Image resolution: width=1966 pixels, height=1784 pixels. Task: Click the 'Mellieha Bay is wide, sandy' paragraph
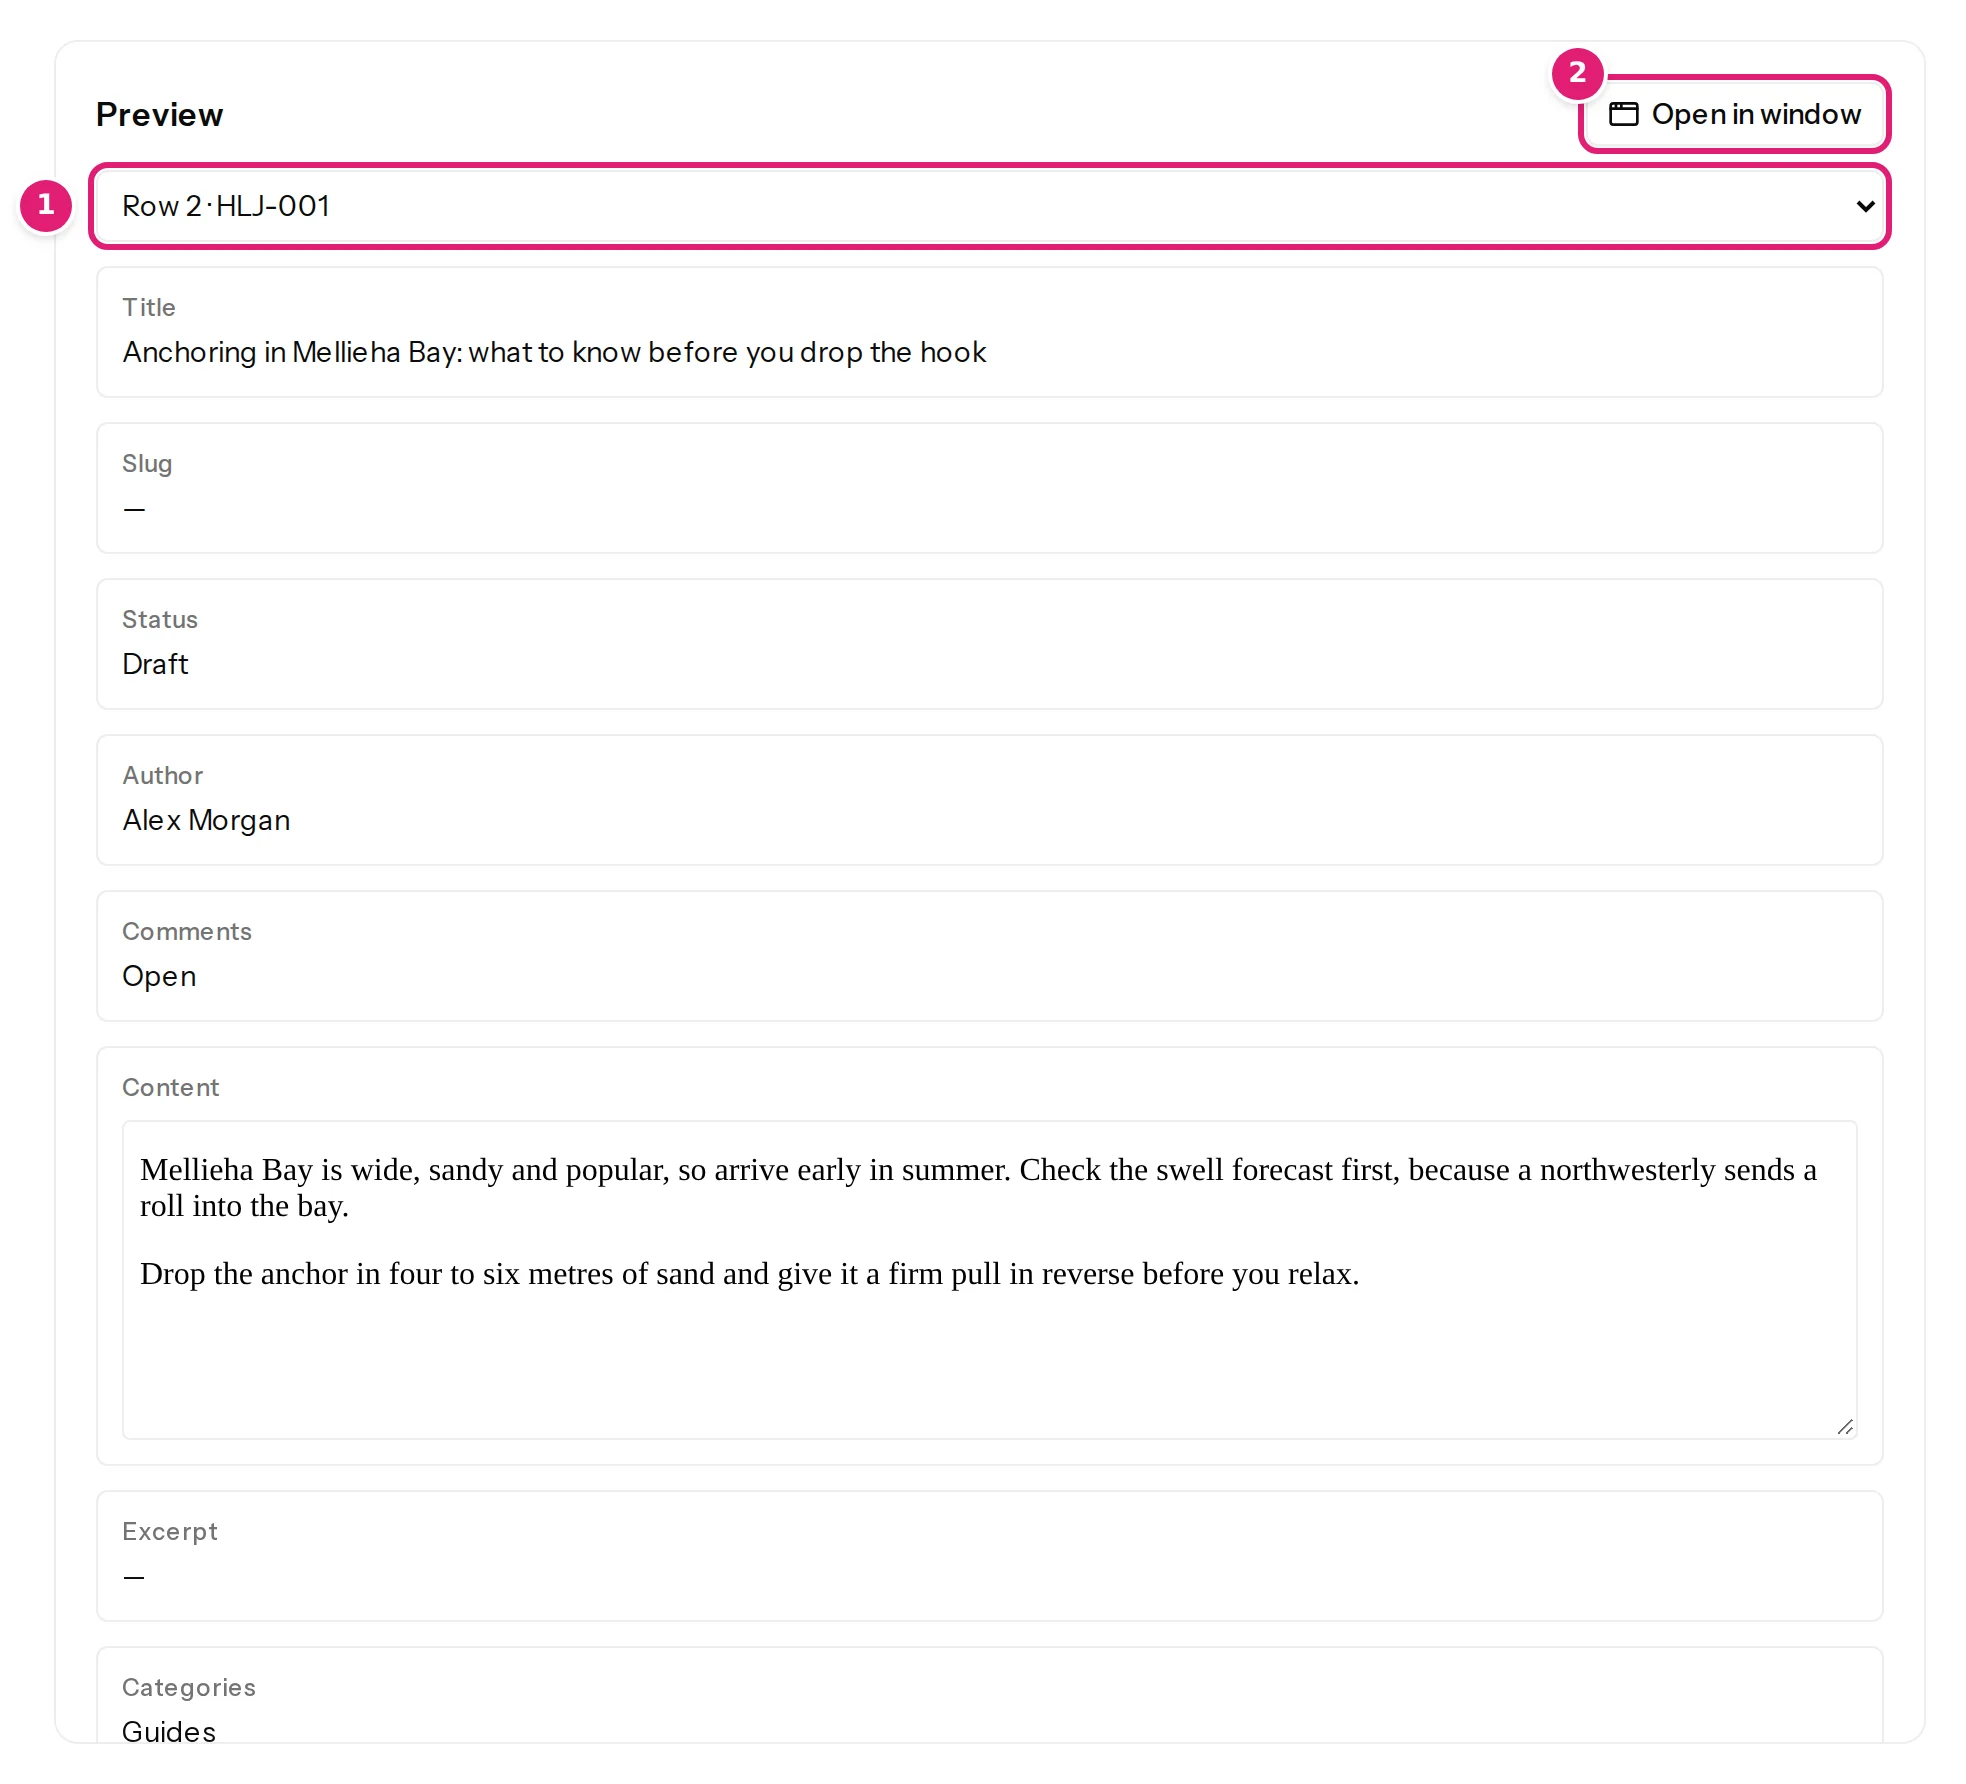(978, 1188)
